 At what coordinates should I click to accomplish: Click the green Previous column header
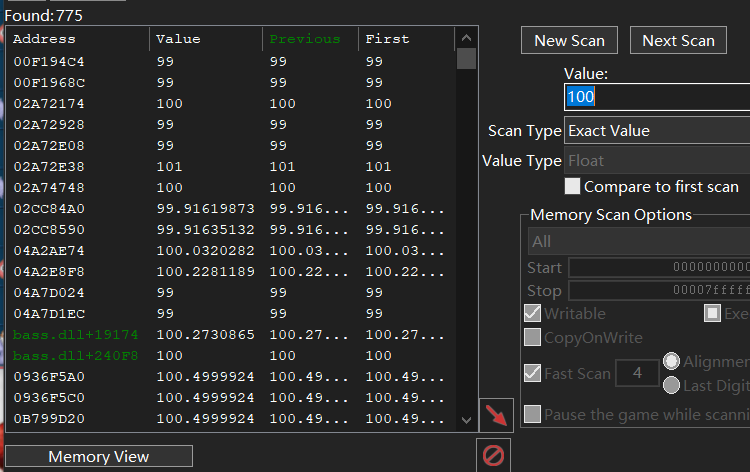pos(310,39)
